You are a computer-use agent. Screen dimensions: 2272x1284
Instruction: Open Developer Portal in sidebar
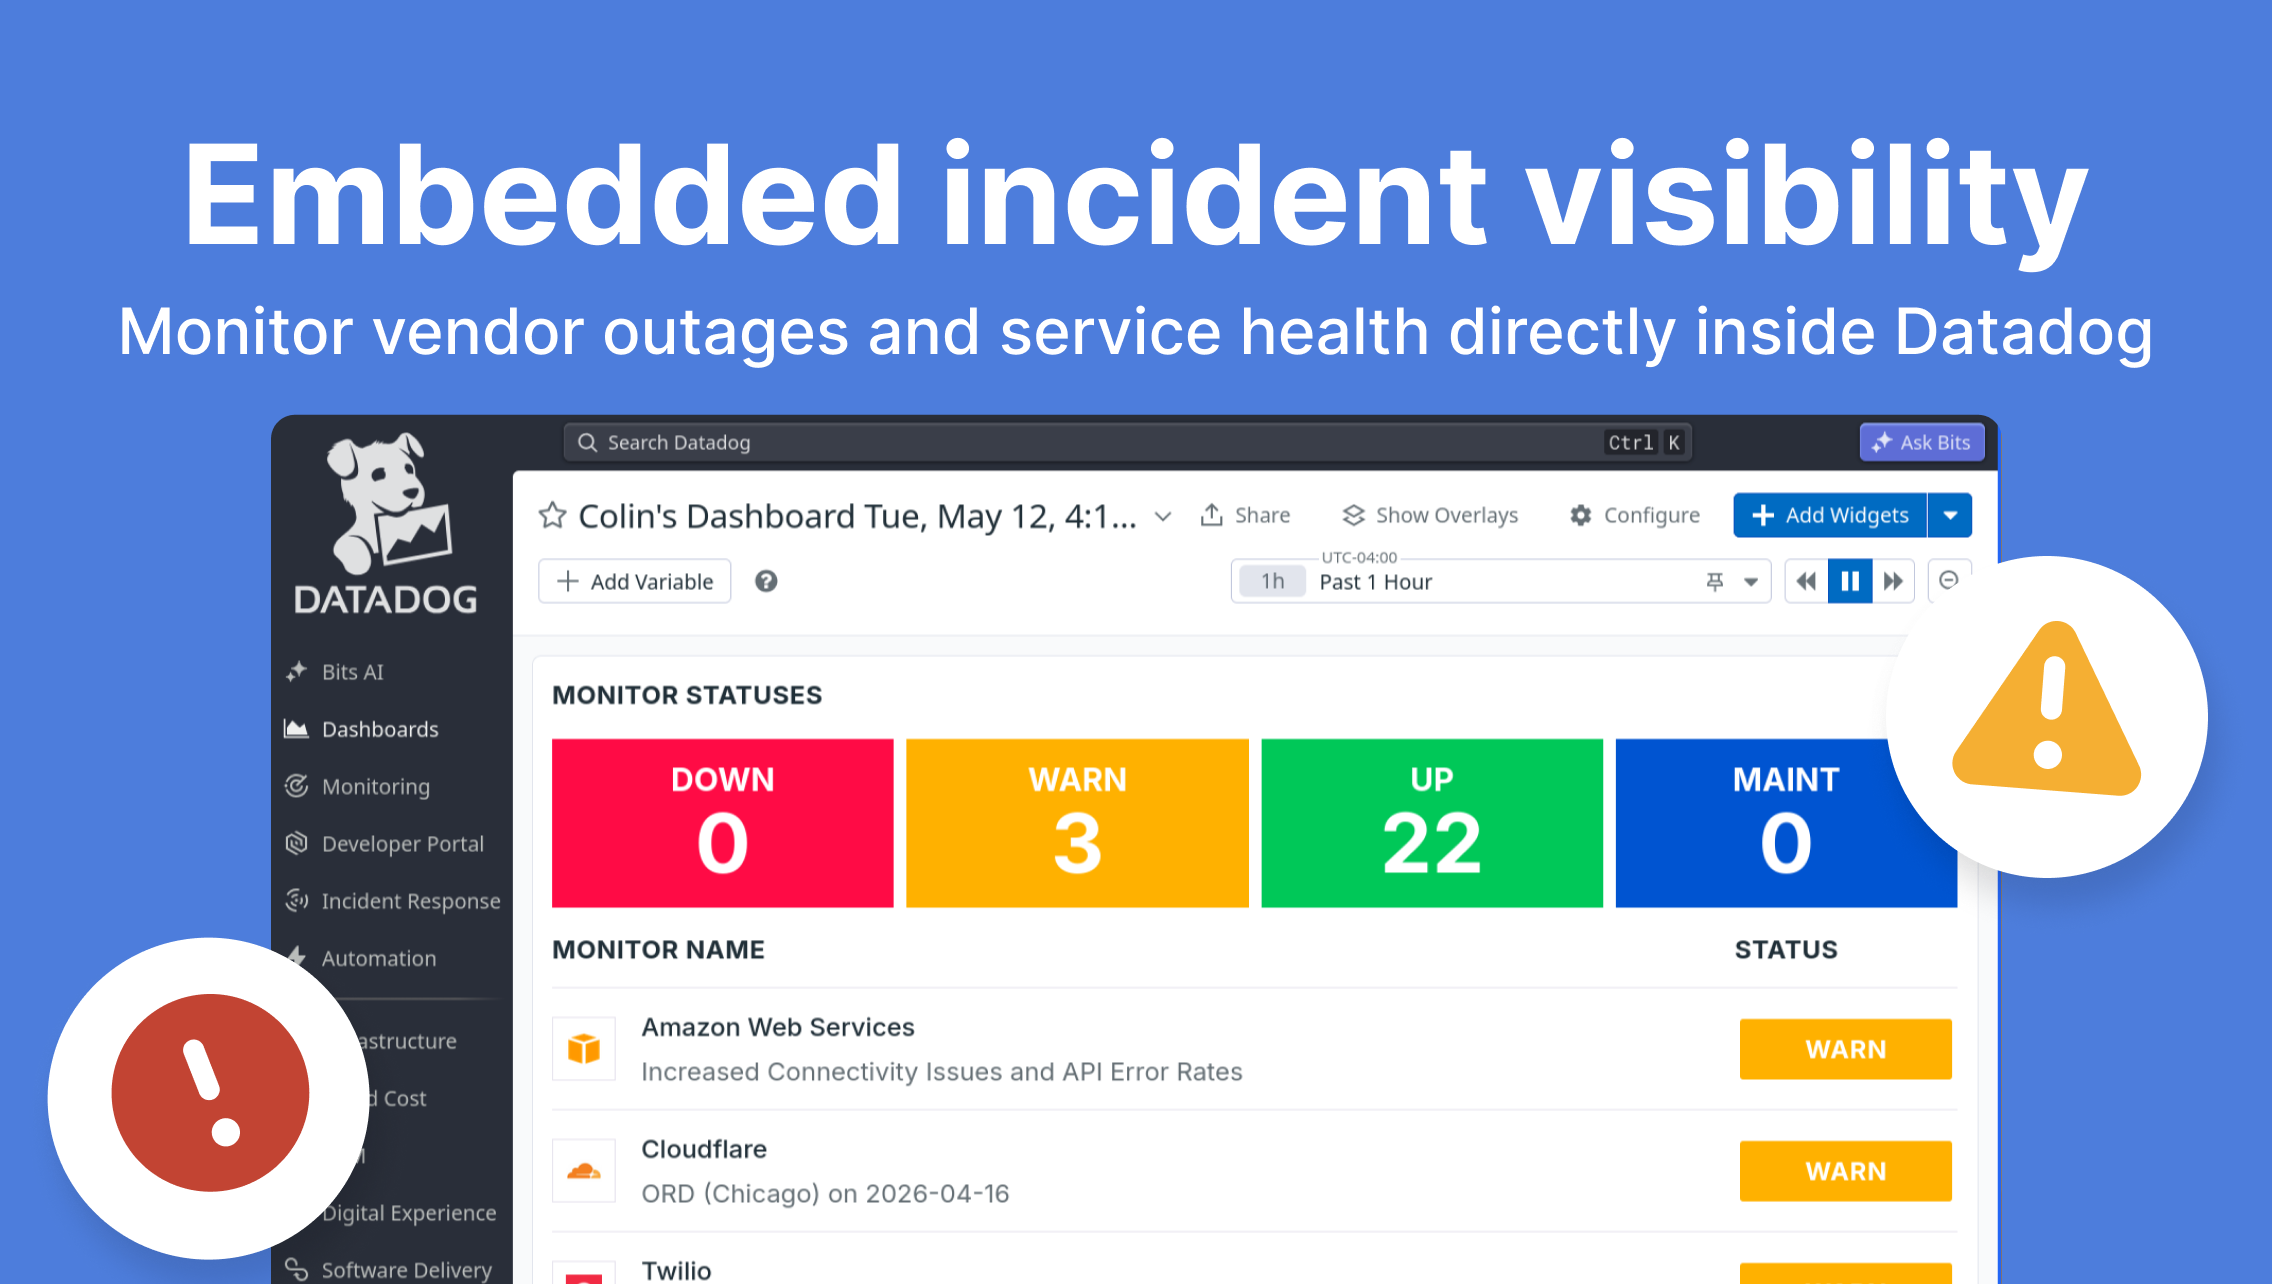pyautogui.click(x=402, y=844)
